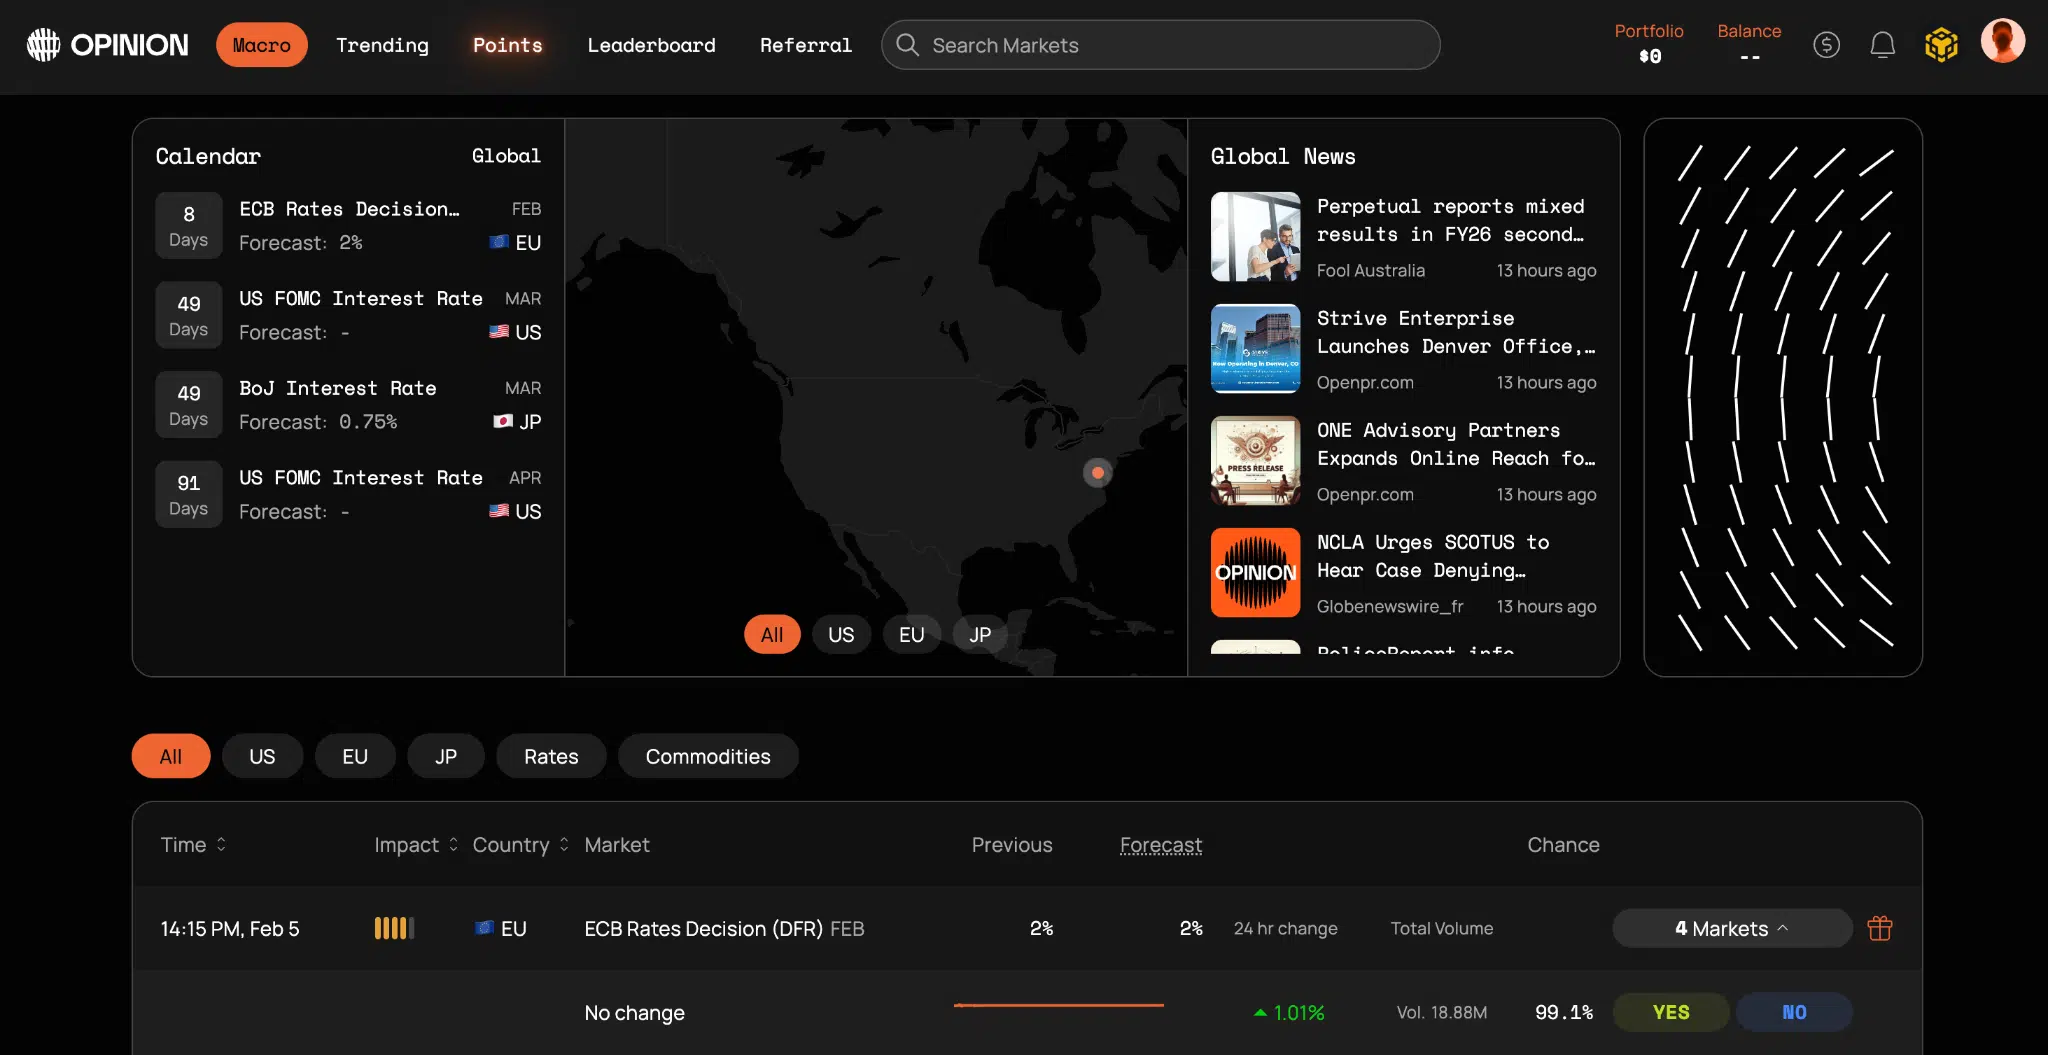2048x1055 pixels.
Task: Sort the table by Impact
Action: (x=416, y=845)
